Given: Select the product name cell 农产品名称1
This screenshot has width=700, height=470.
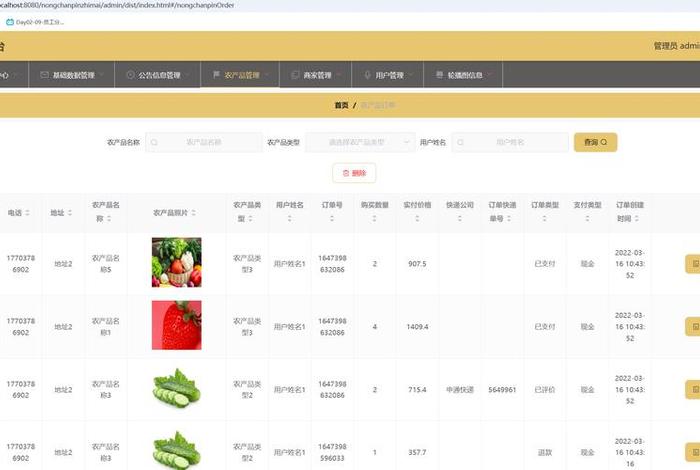Looking at the screenshot, I should 105,327.
